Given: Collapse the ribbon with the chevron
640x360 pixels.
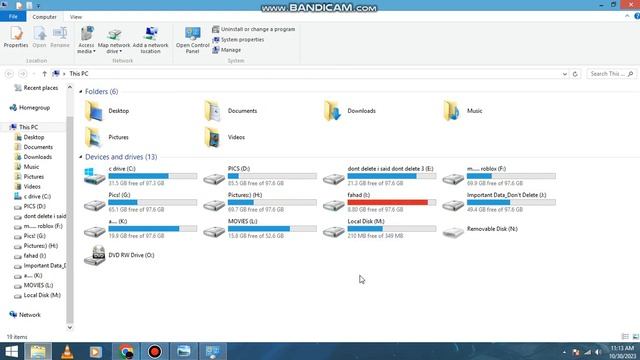Looking at the screenshot, I should pyautogui.click(x=627, y=16).
